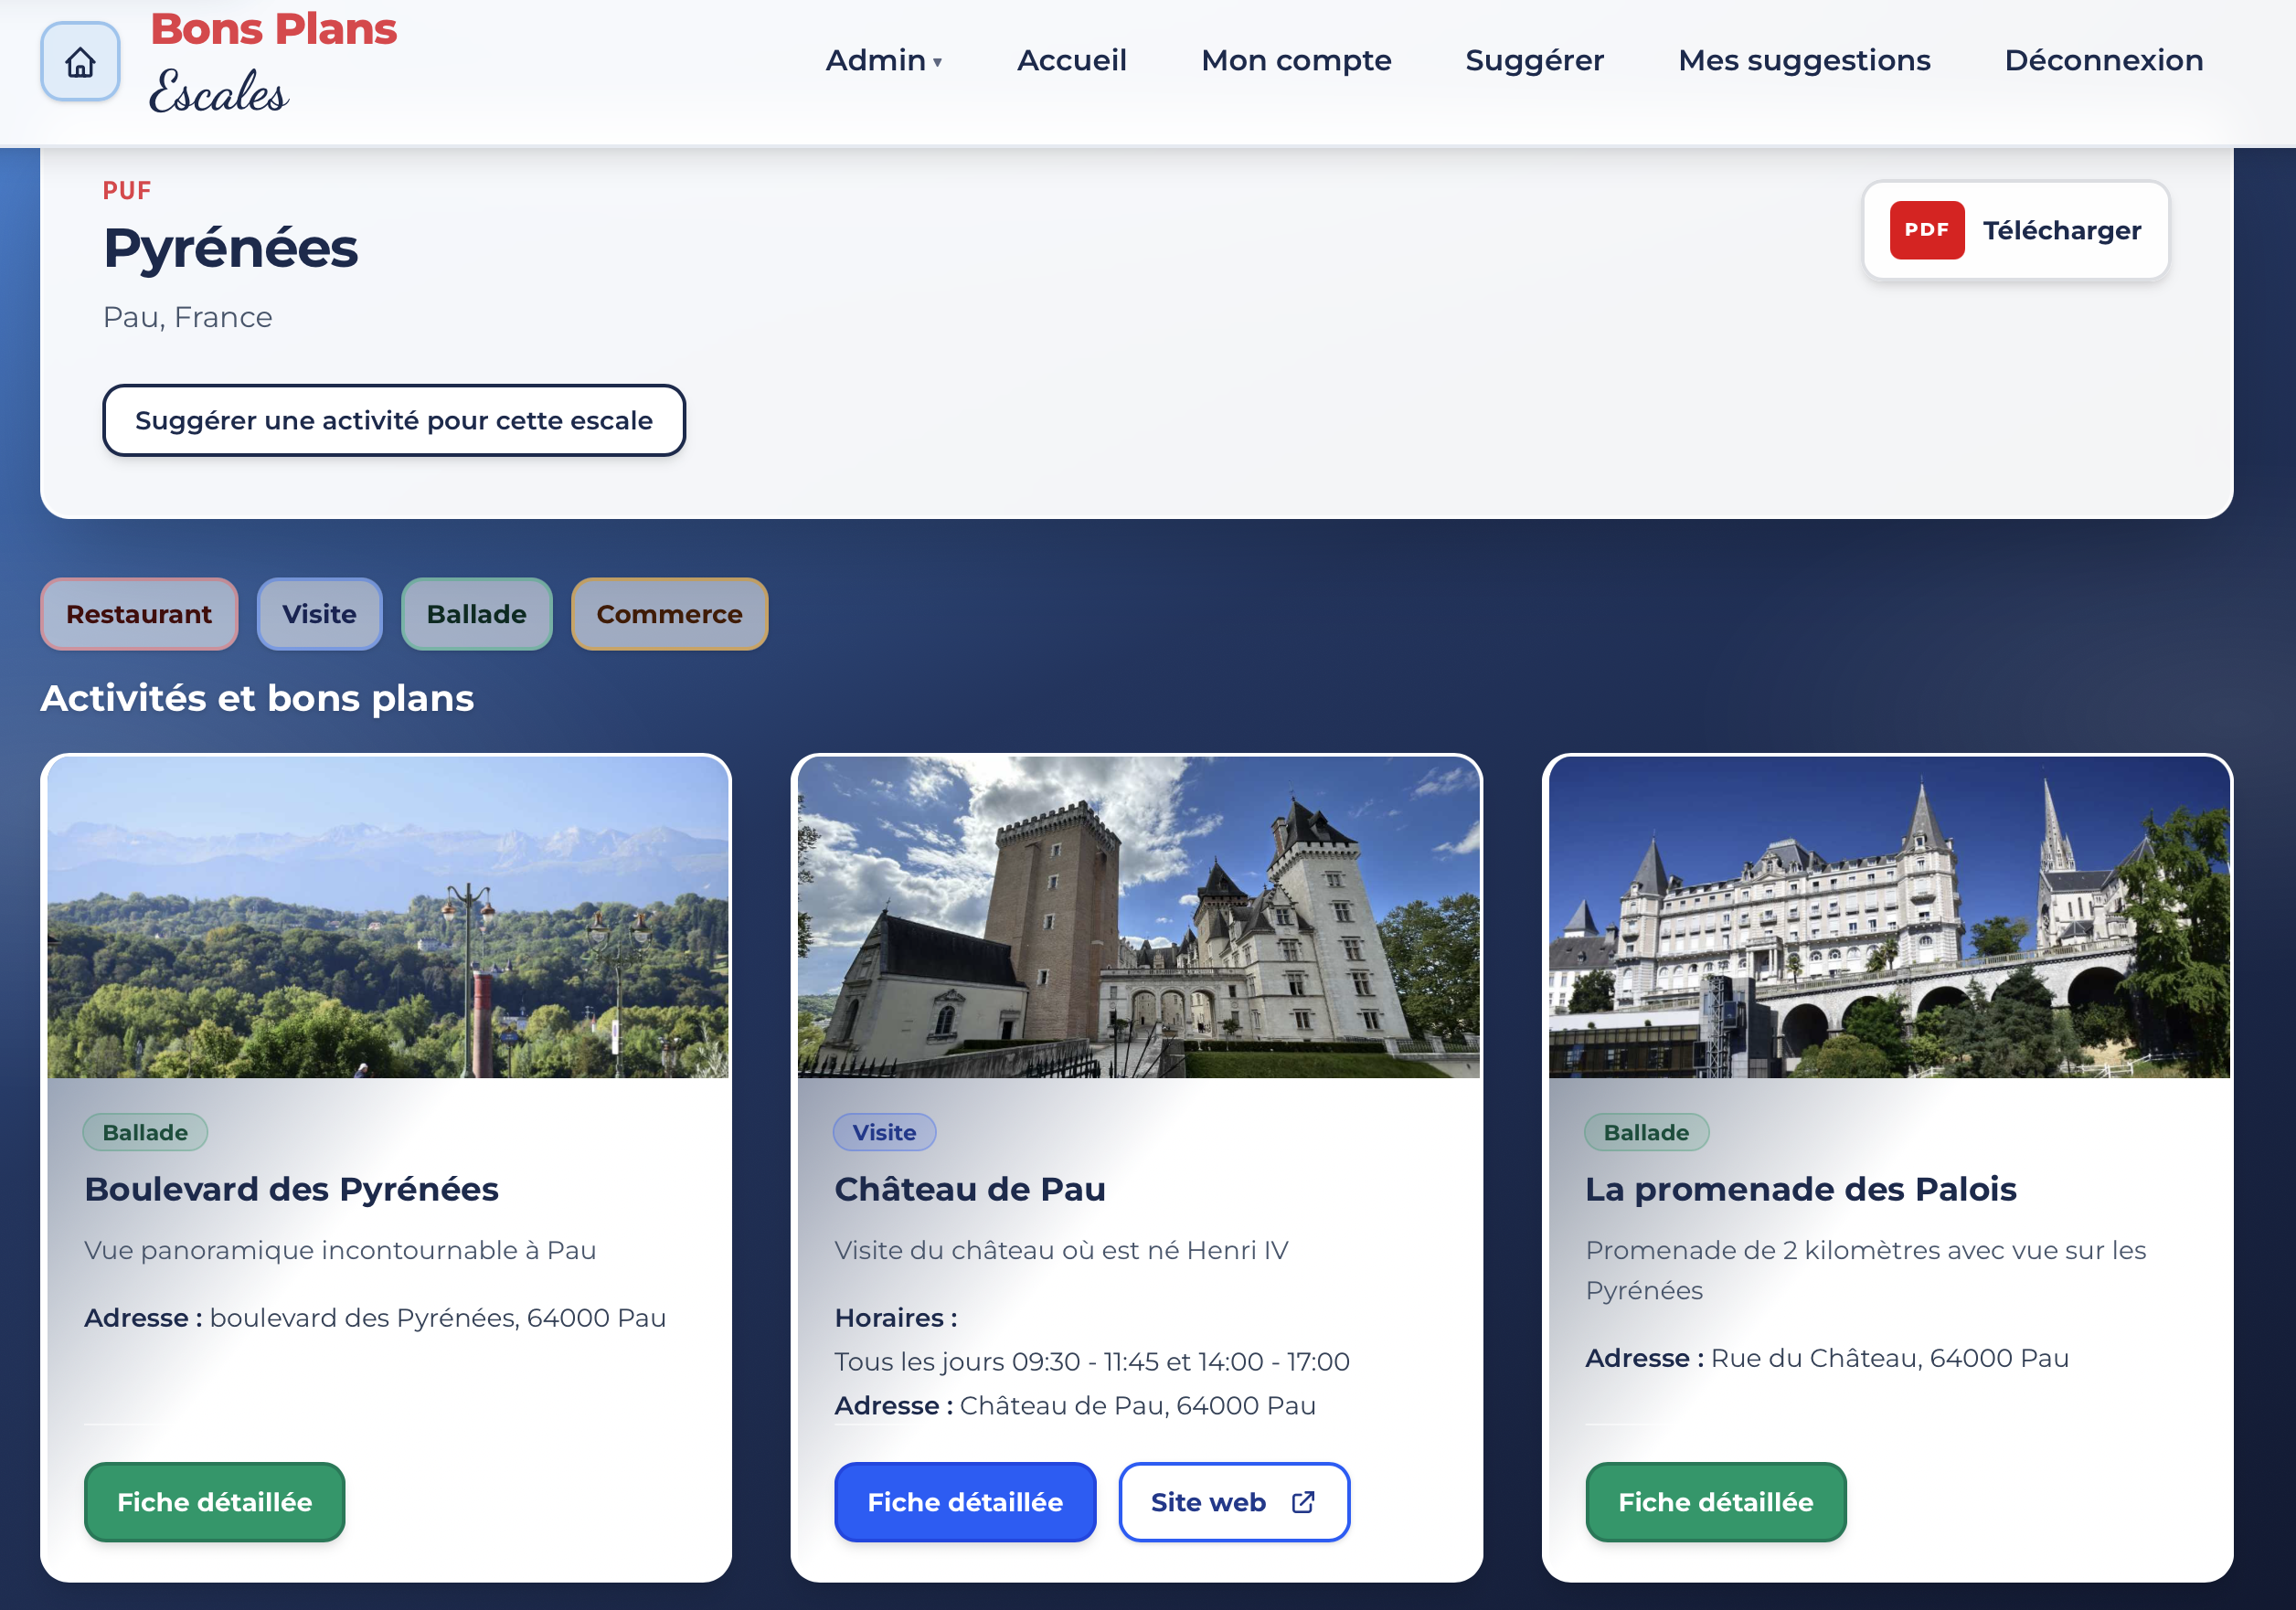This screenshot has height=1610, width=2296.
Task: Click Suggérer une activité pour cette escale
Action: click(x=393, y=420)
